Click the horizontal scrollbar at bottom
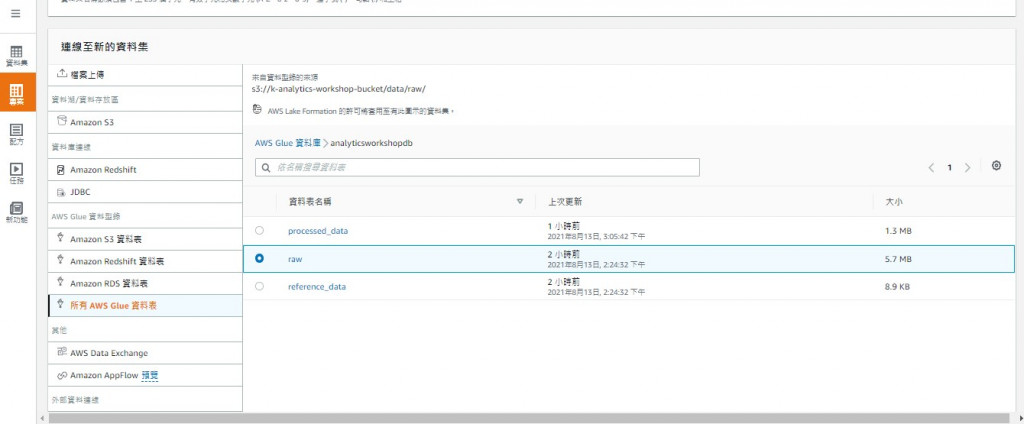The image size is (1024, 424). [529, 418]
